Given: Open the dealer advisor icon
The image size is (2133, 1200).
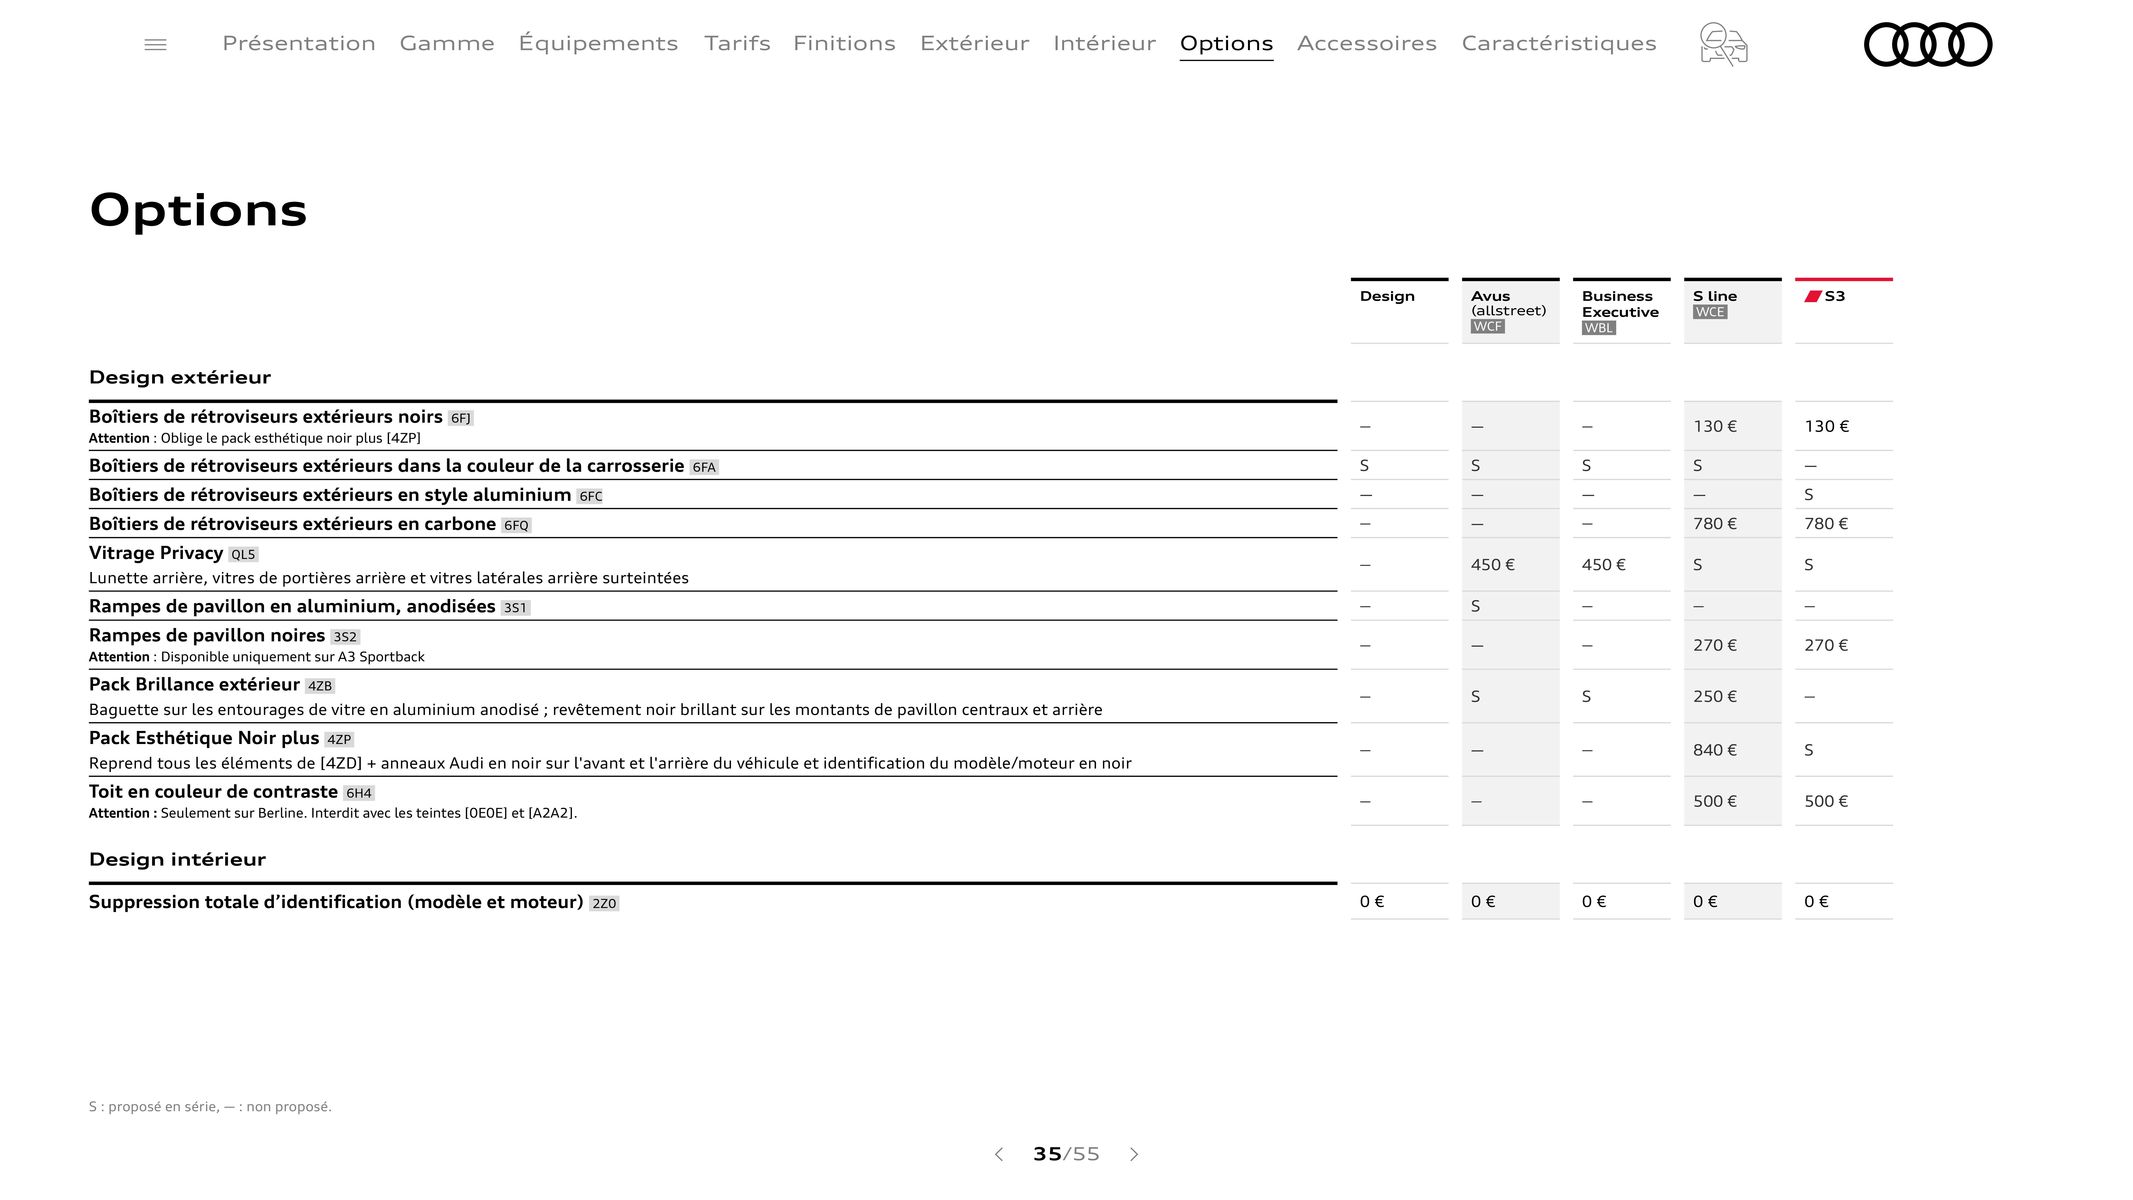Looking at the screenshot, I should click(1723, 44).
